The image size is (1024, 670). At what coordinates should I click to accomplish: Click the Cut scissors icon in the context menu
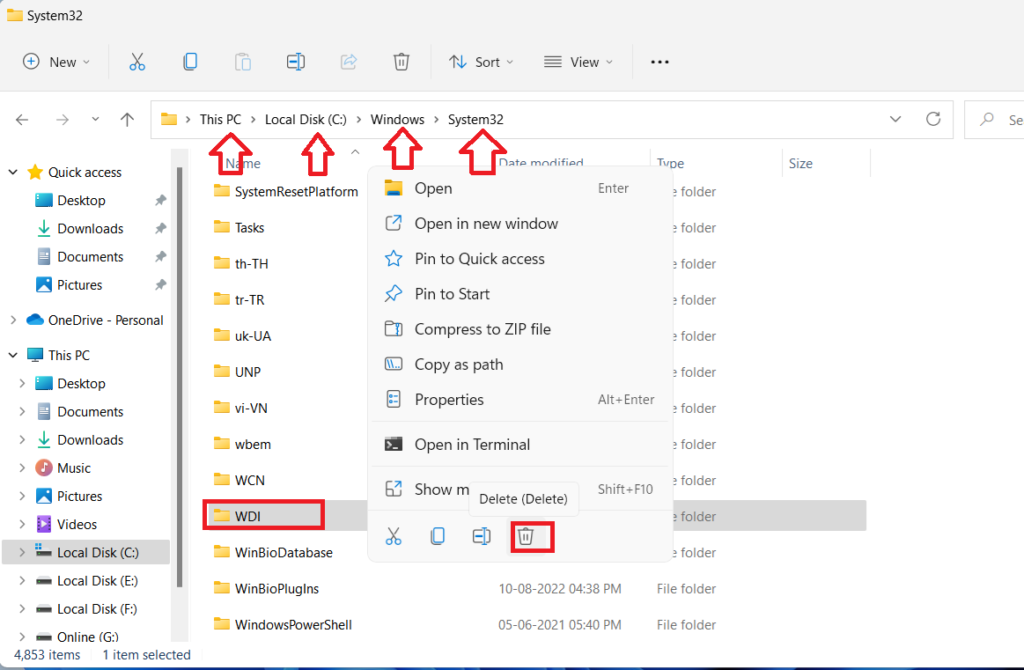tap(393, 537)
